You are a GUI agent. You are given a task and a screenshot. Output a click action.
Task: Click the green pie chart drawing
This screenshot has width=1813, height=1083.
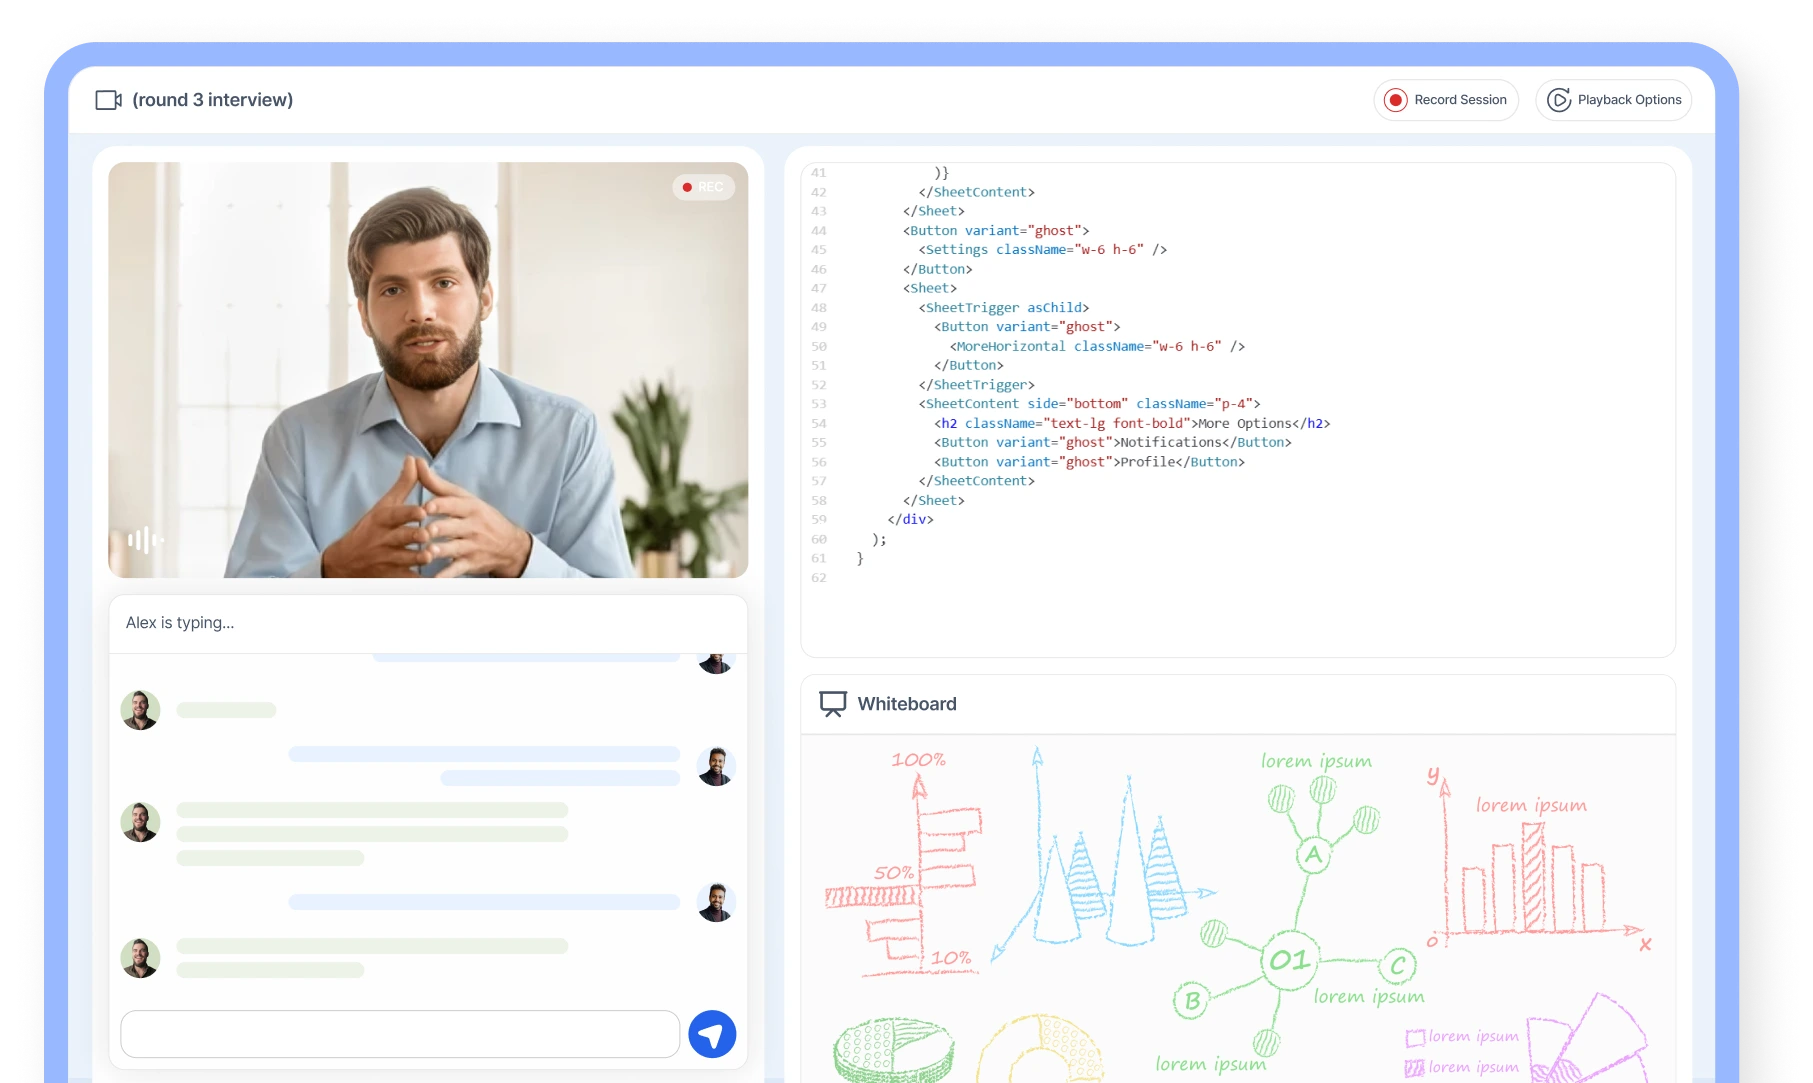coord(893,1050)
